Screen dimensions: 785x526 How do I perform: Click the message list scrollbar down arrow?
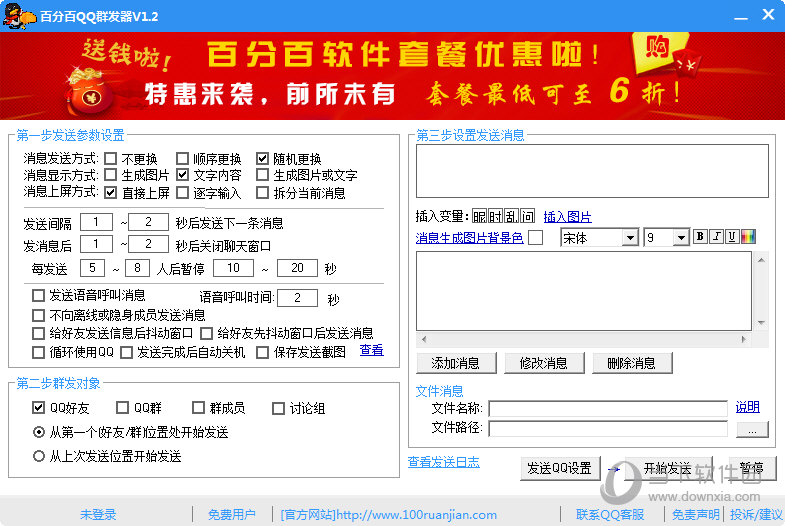click(x=761, y=323)
